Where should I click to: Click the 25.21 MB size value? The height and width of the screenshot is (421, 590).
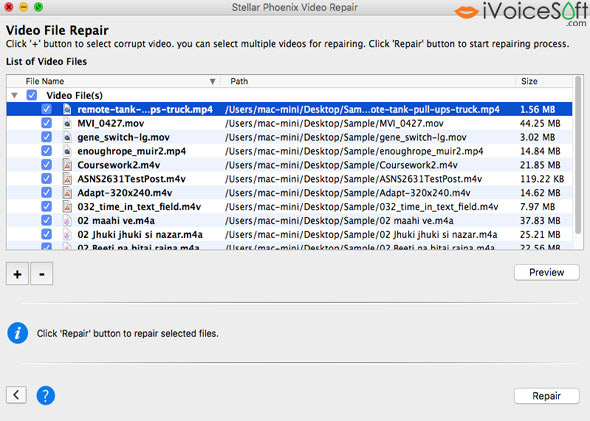click(540, 235)
